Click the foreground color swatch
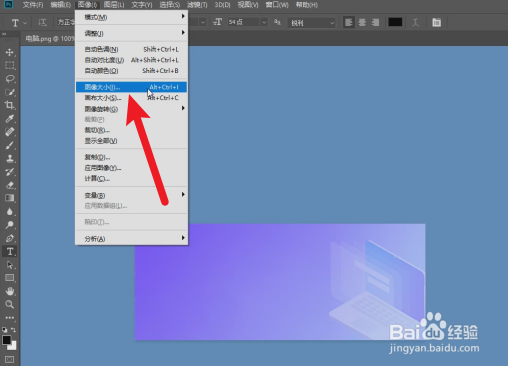Viewport: 508px width, 366px height. point(7,340)
